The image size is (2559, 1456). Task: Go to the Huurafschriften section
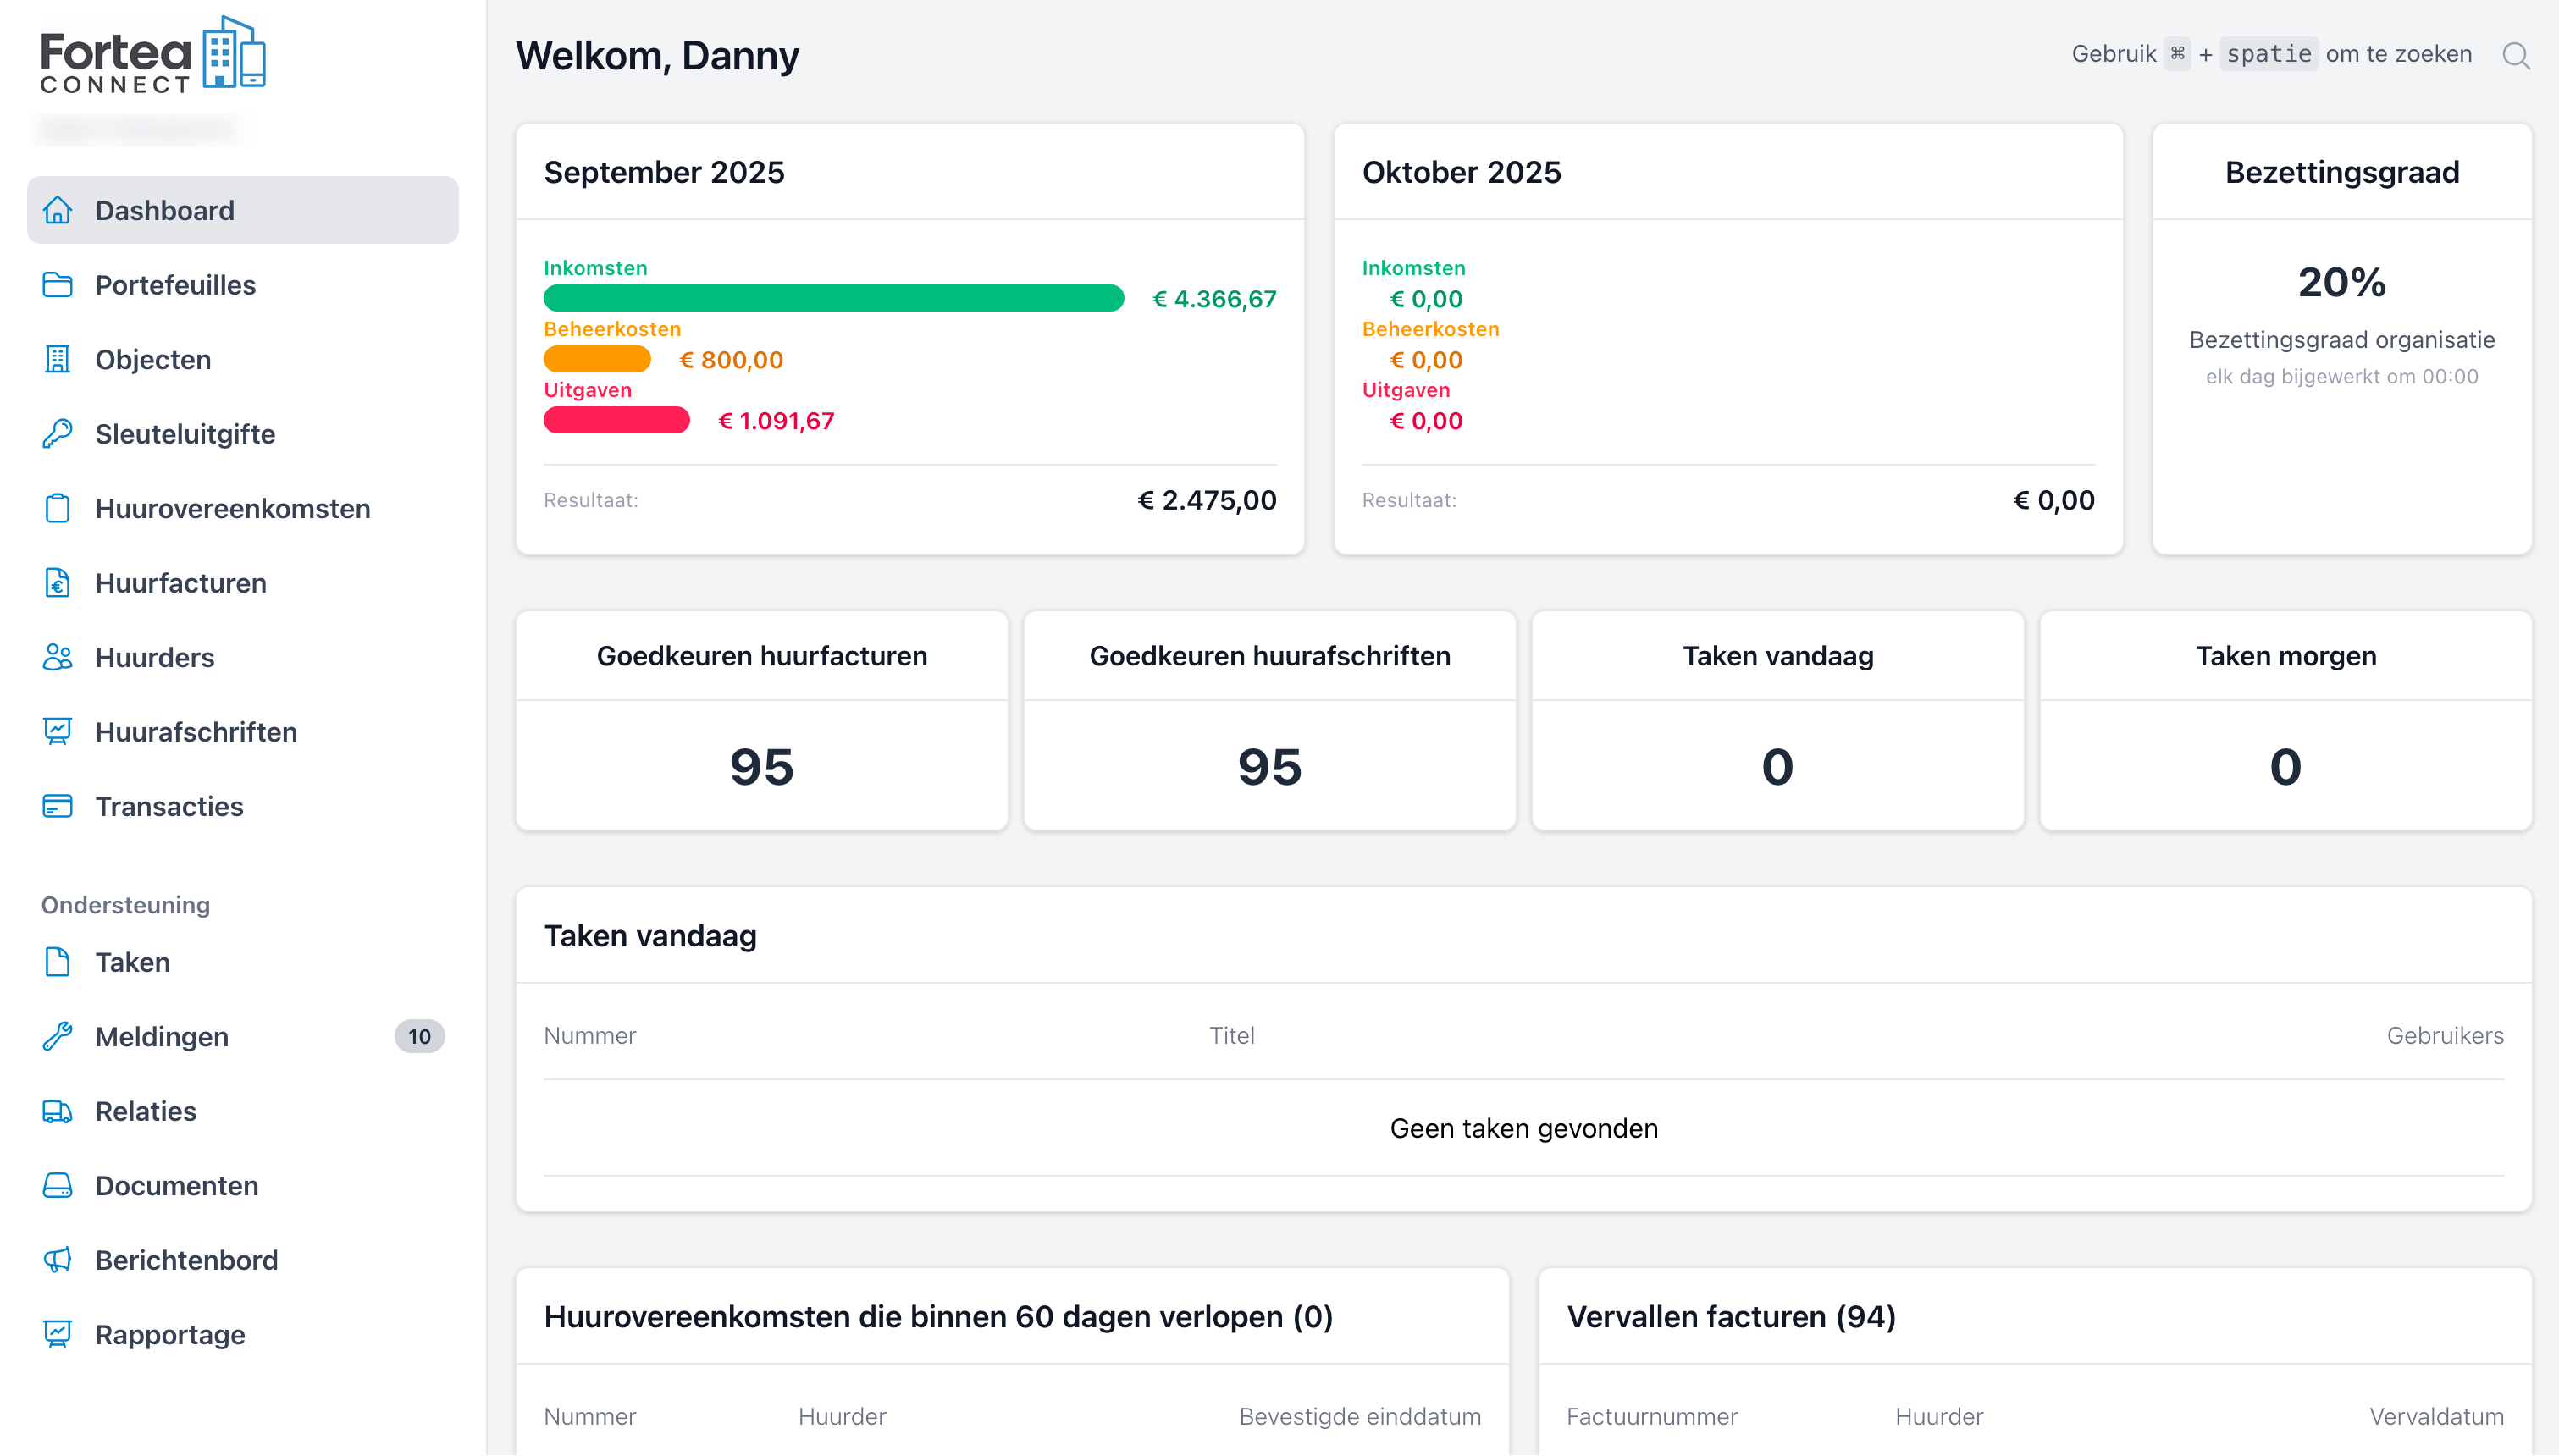coord(196,732)
